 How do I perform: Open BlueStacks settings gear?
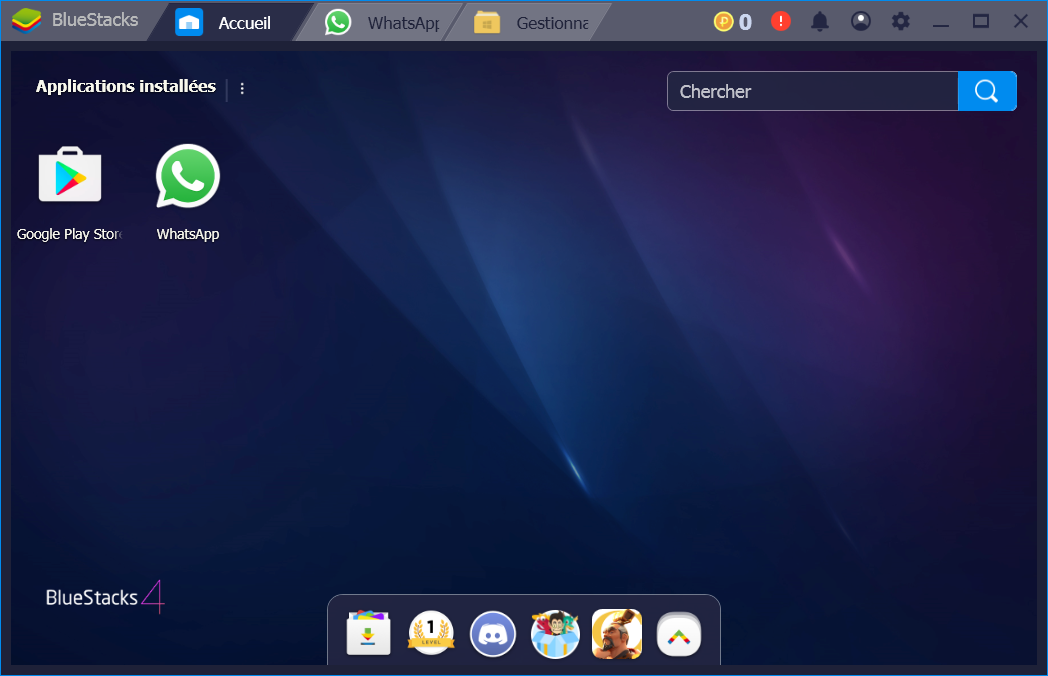900,22
